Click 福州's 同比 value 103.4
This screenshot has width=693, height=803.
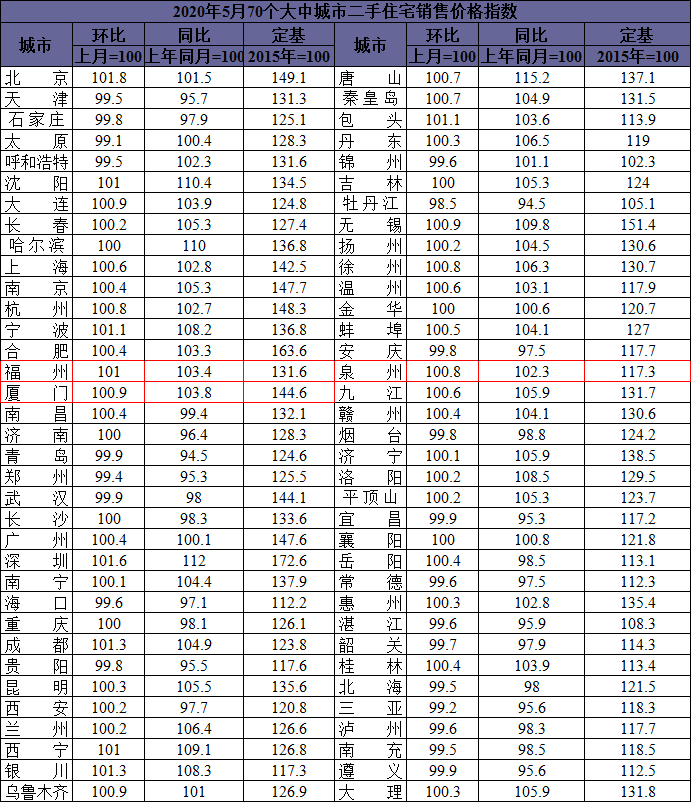[194, 372]
